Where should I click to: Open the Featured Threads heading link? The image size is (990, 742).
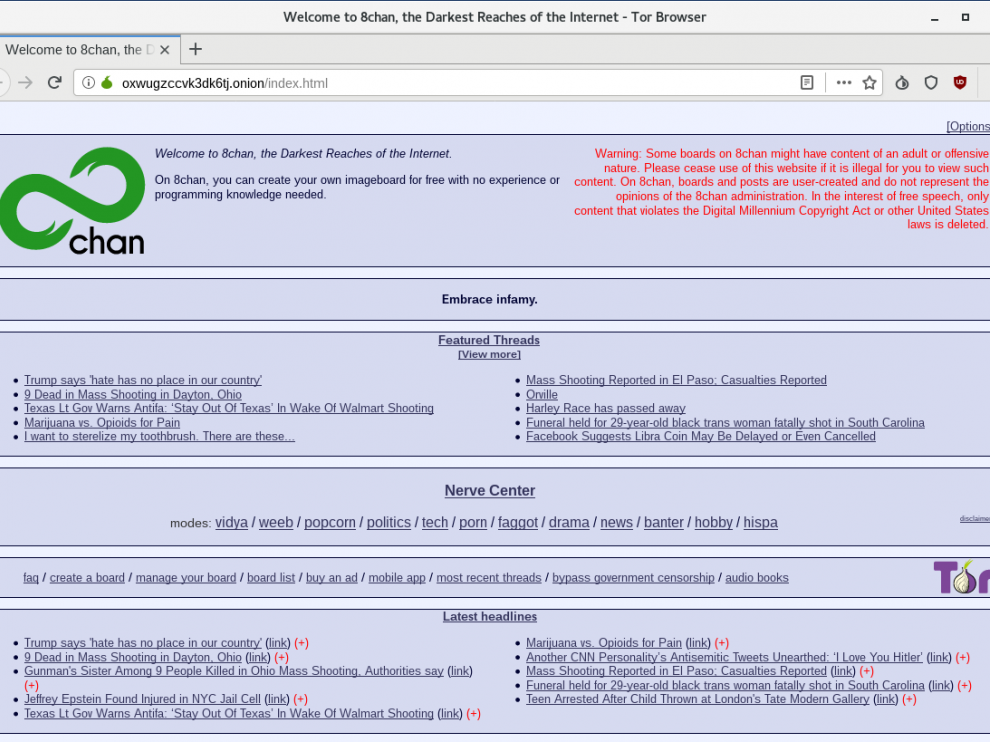tap(489, 340)
